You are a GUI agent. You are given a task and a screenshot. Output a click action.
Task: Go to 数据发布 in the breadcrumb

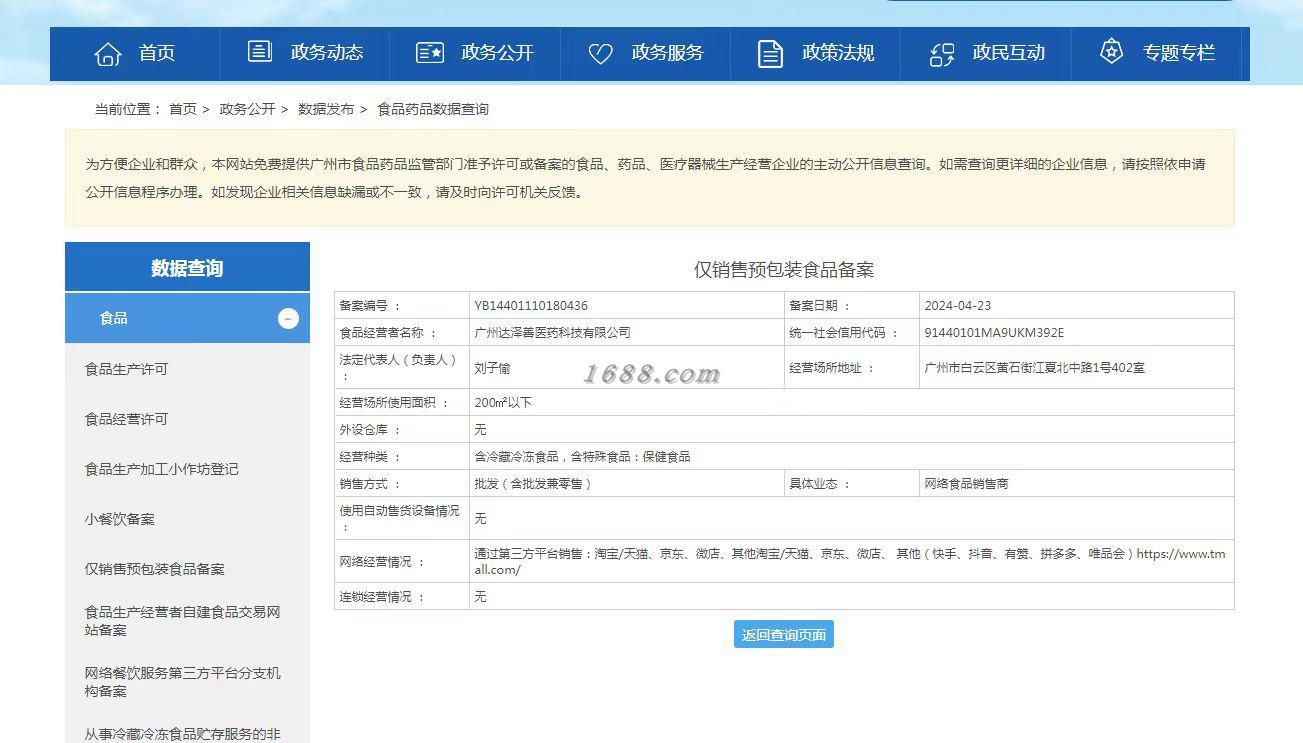[326, 109]
